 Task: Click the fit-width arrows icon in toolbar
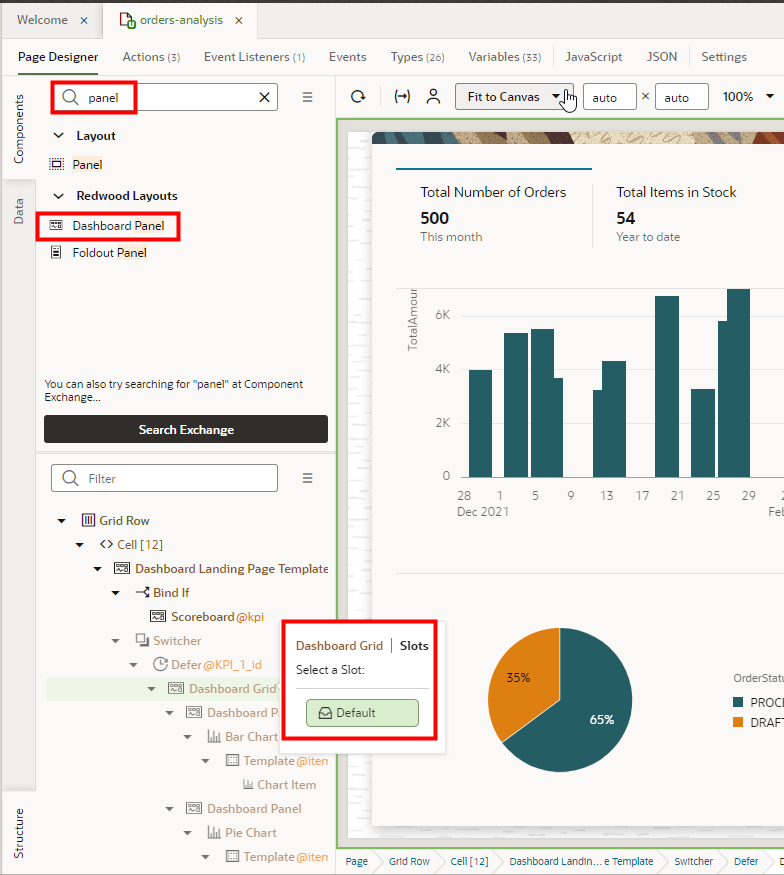pos(402,97)
